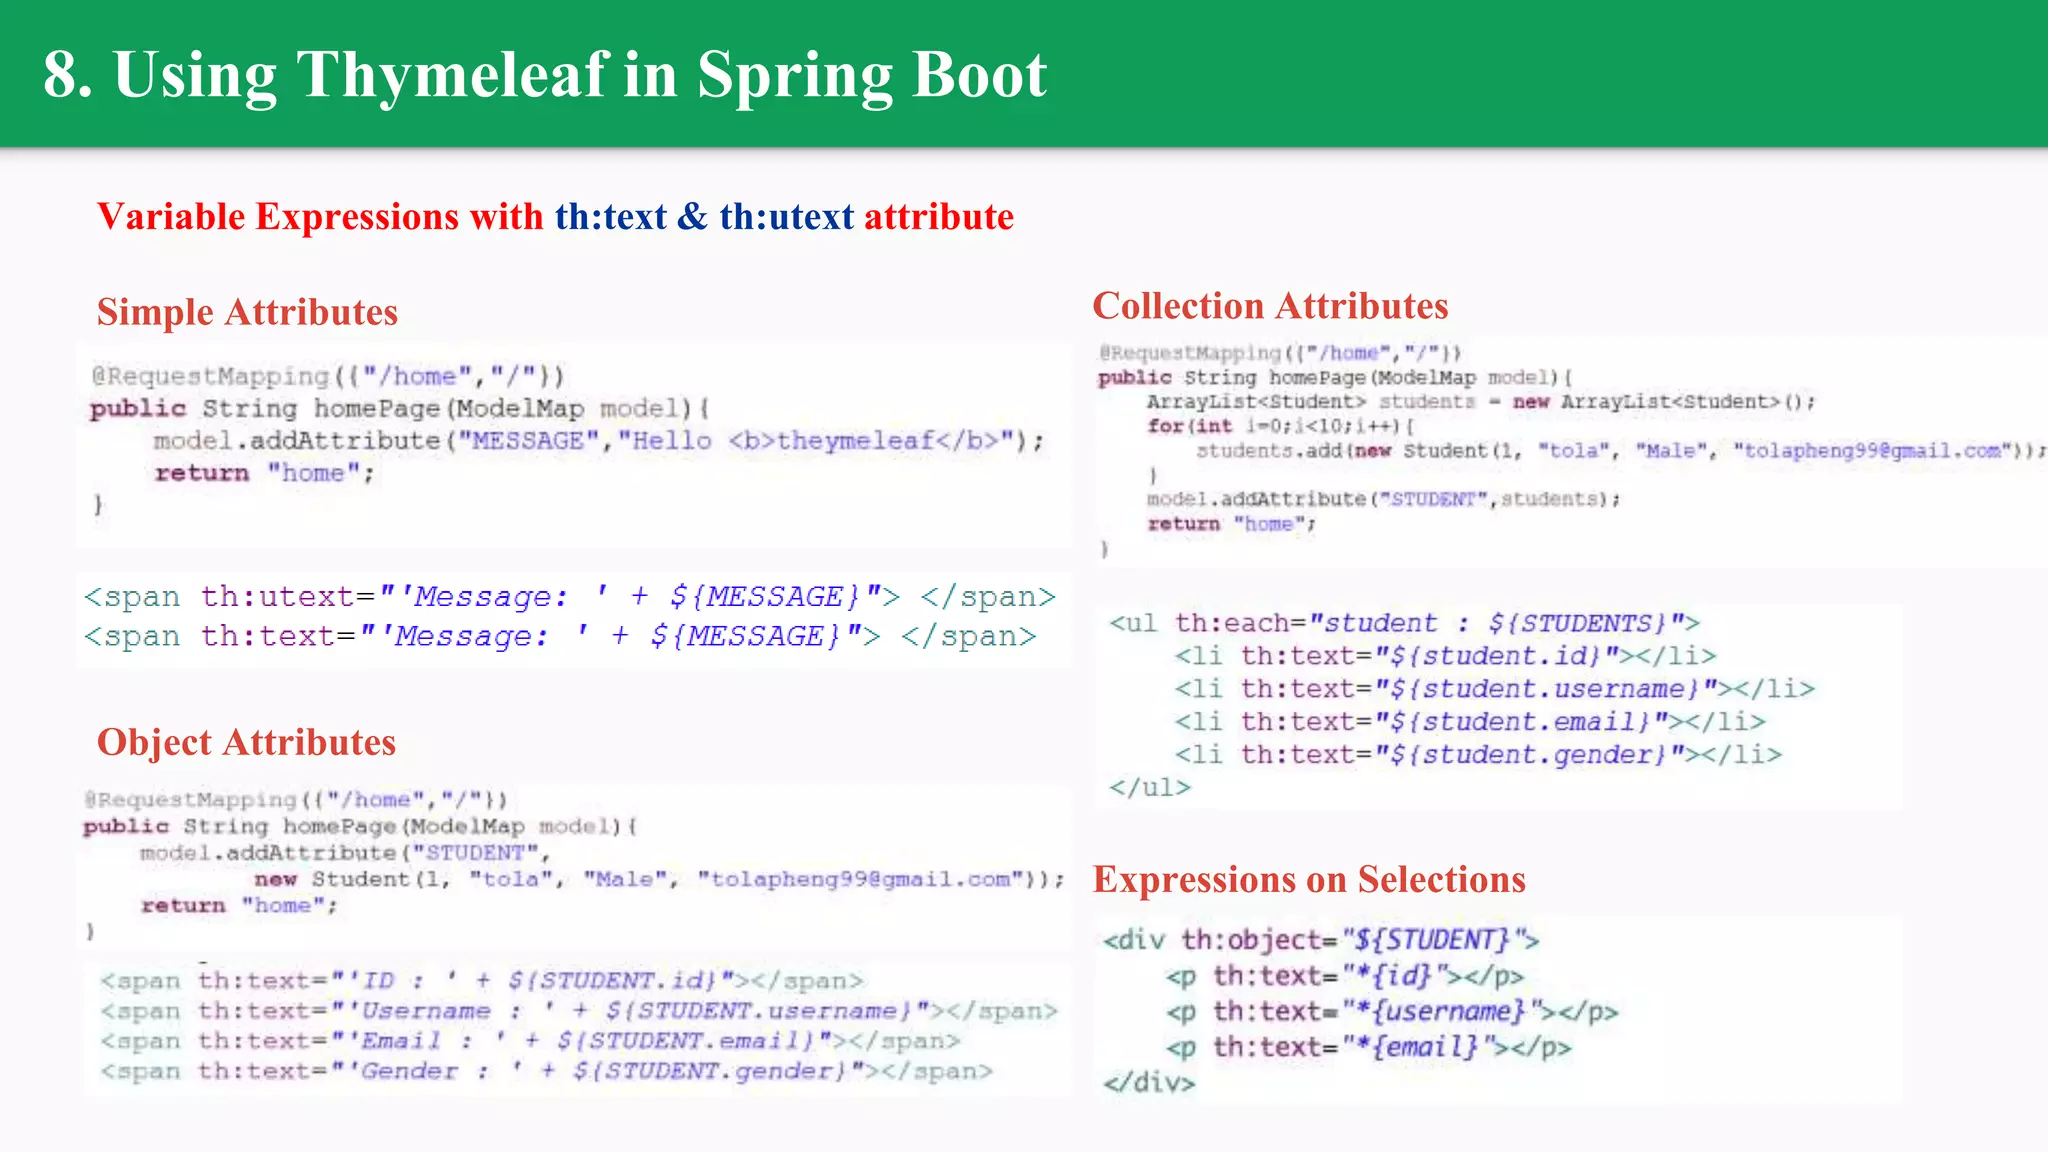Click the model.addAttribute("MESSAGE") code line

pyautogui.click(x=598, y=441)
